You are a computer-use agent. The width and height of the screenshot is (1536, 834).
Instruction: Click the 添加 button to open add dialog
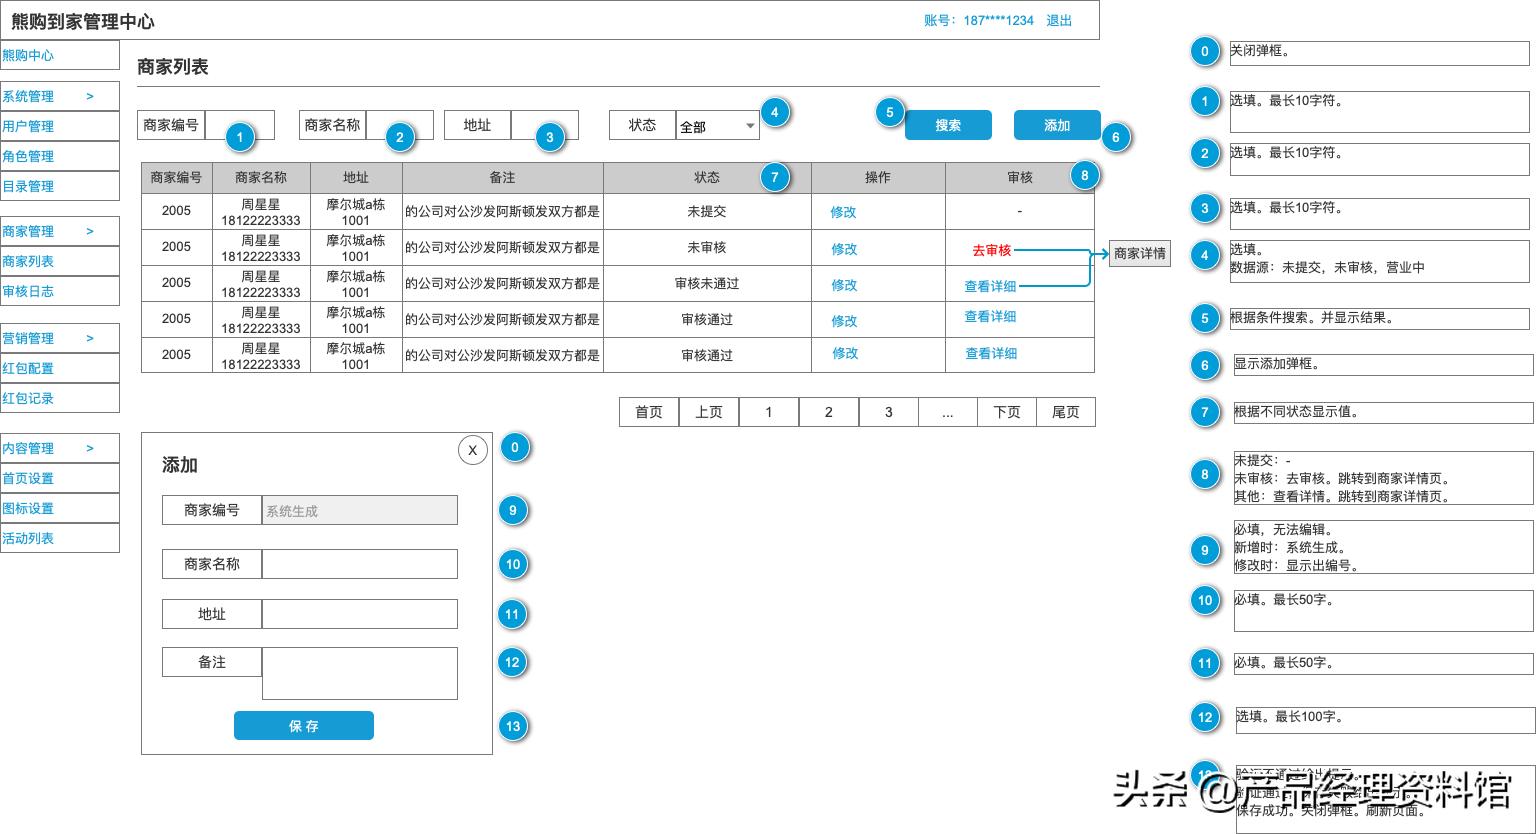[x=1056, y=124]
